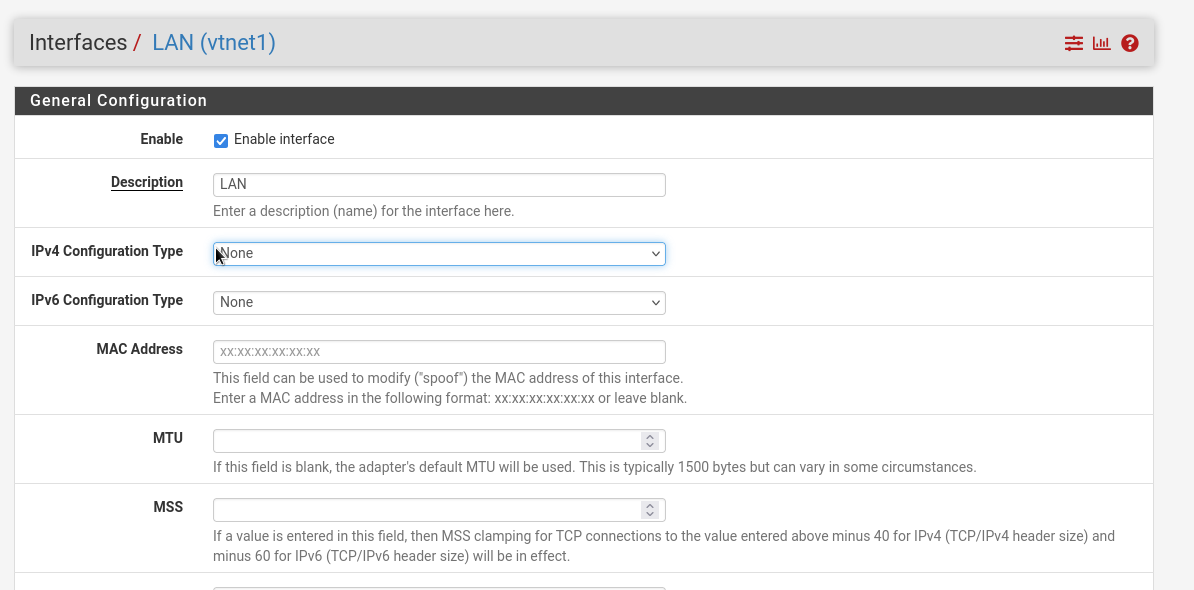Open the traffic graphs icon
The image size is (1194, 590).
[1101, 43]
